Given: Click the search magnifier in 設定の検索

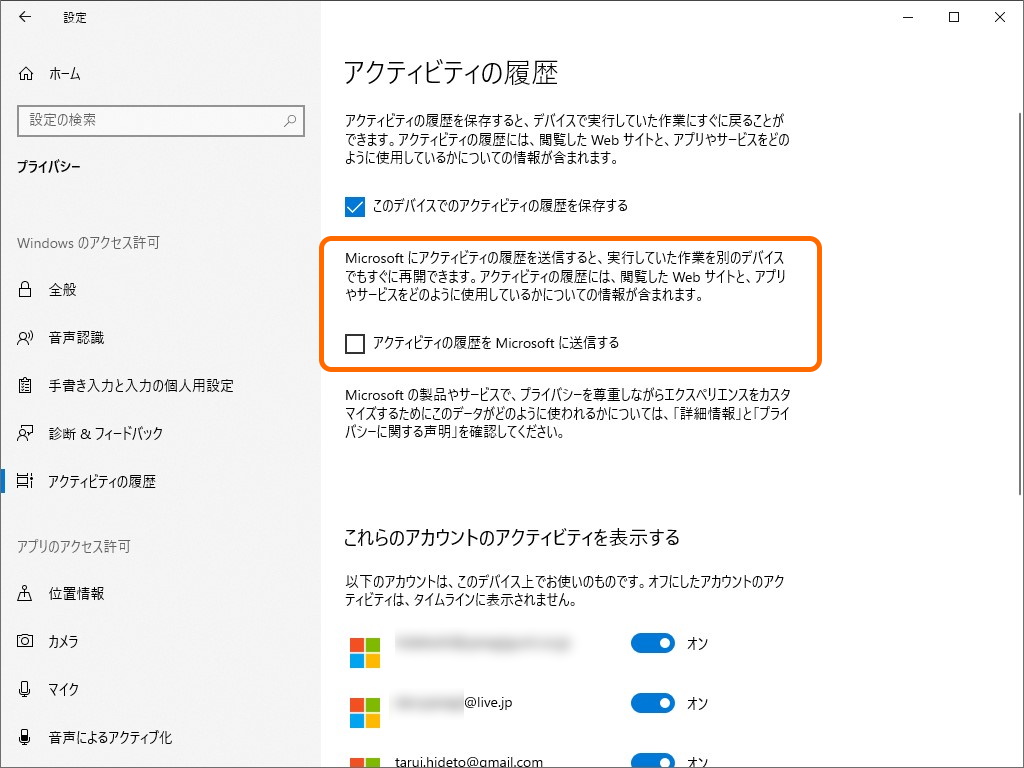Looking at the screenshot, I should point(289,121).
